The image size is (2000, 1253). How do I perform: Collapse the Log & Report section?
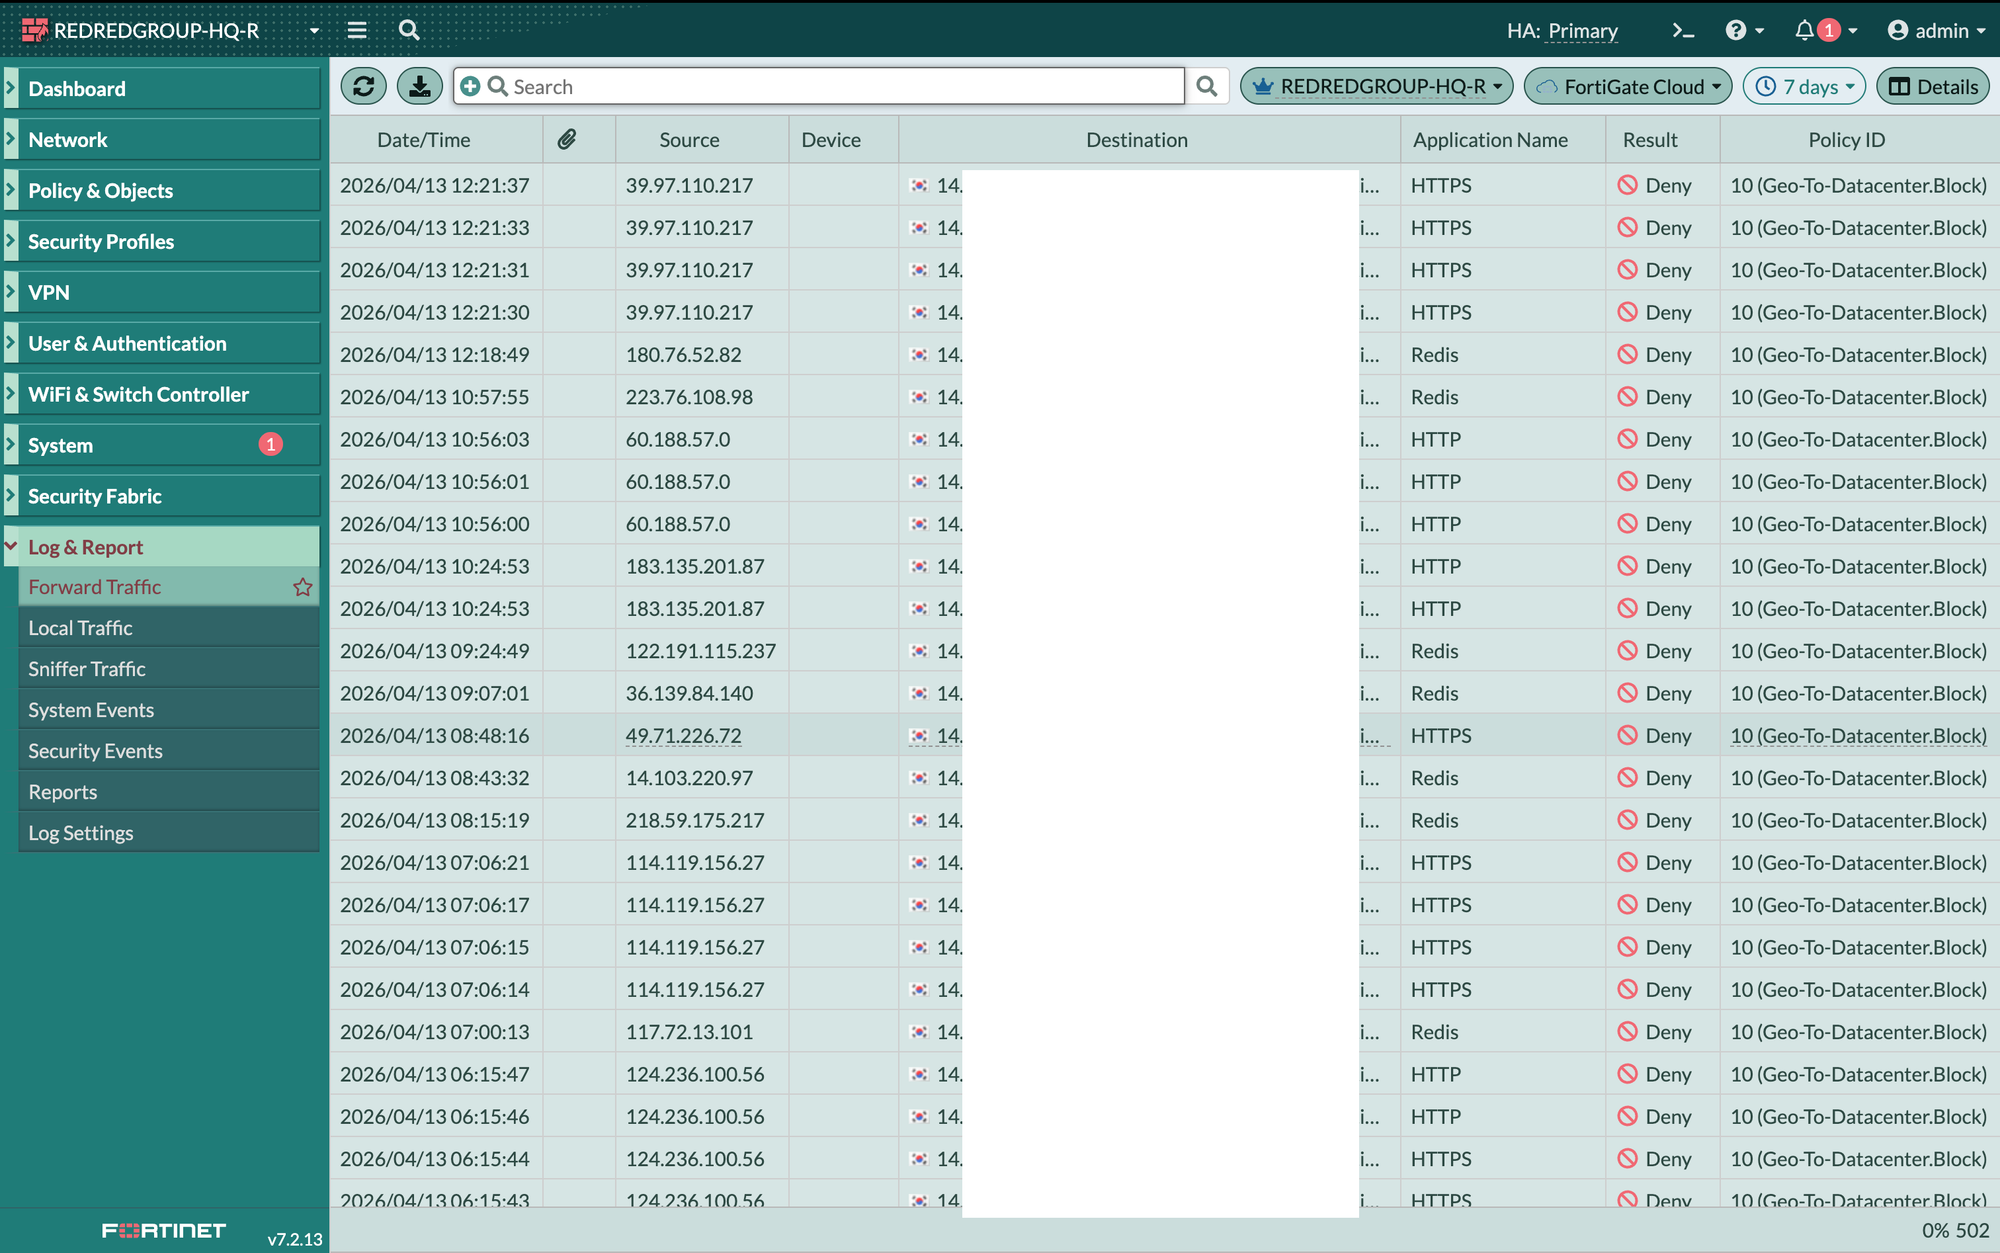85,547
